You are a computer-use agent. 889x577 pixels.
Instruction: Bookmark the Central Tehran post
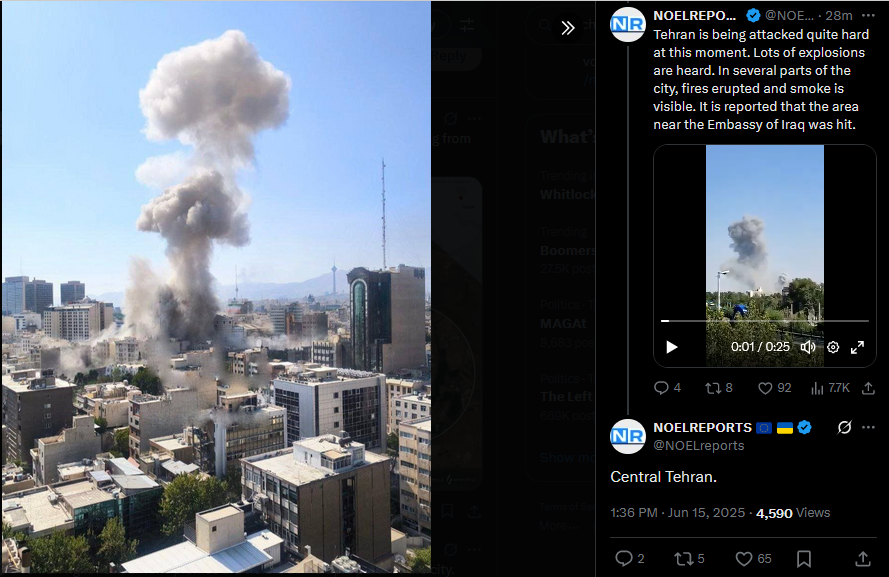click(804, 559)
